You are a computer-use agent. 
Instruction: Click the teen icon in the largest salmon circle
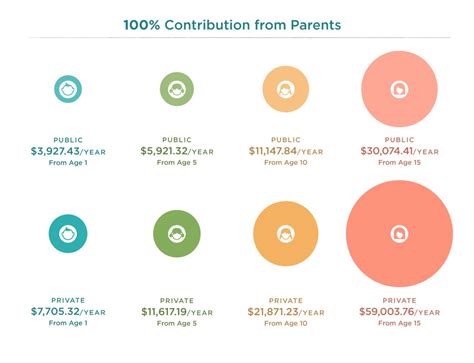tap(399, 234)
